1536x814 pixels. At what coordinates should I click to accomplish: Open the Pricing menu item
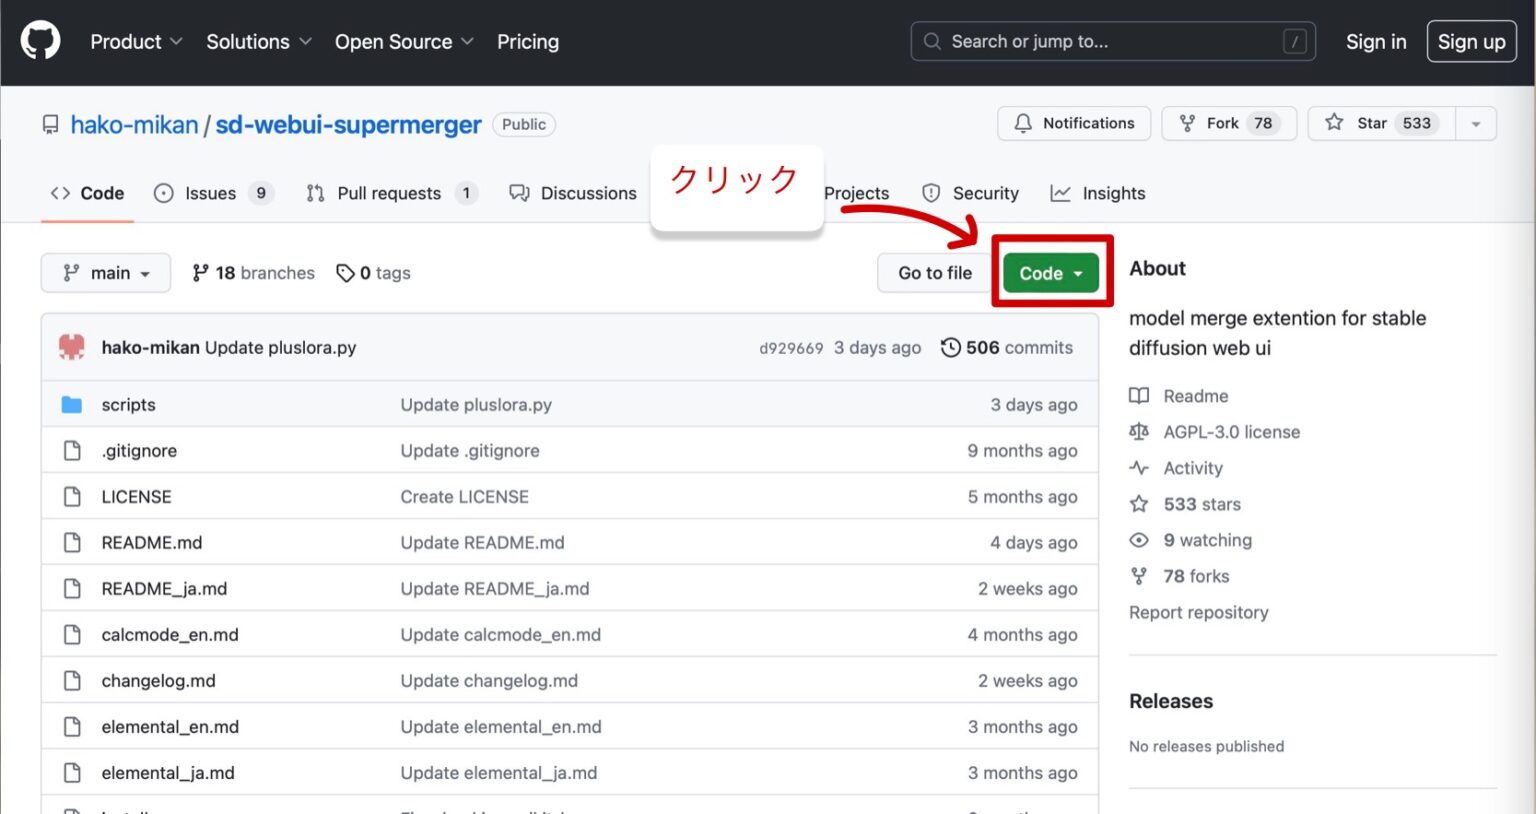coord(528,41)
